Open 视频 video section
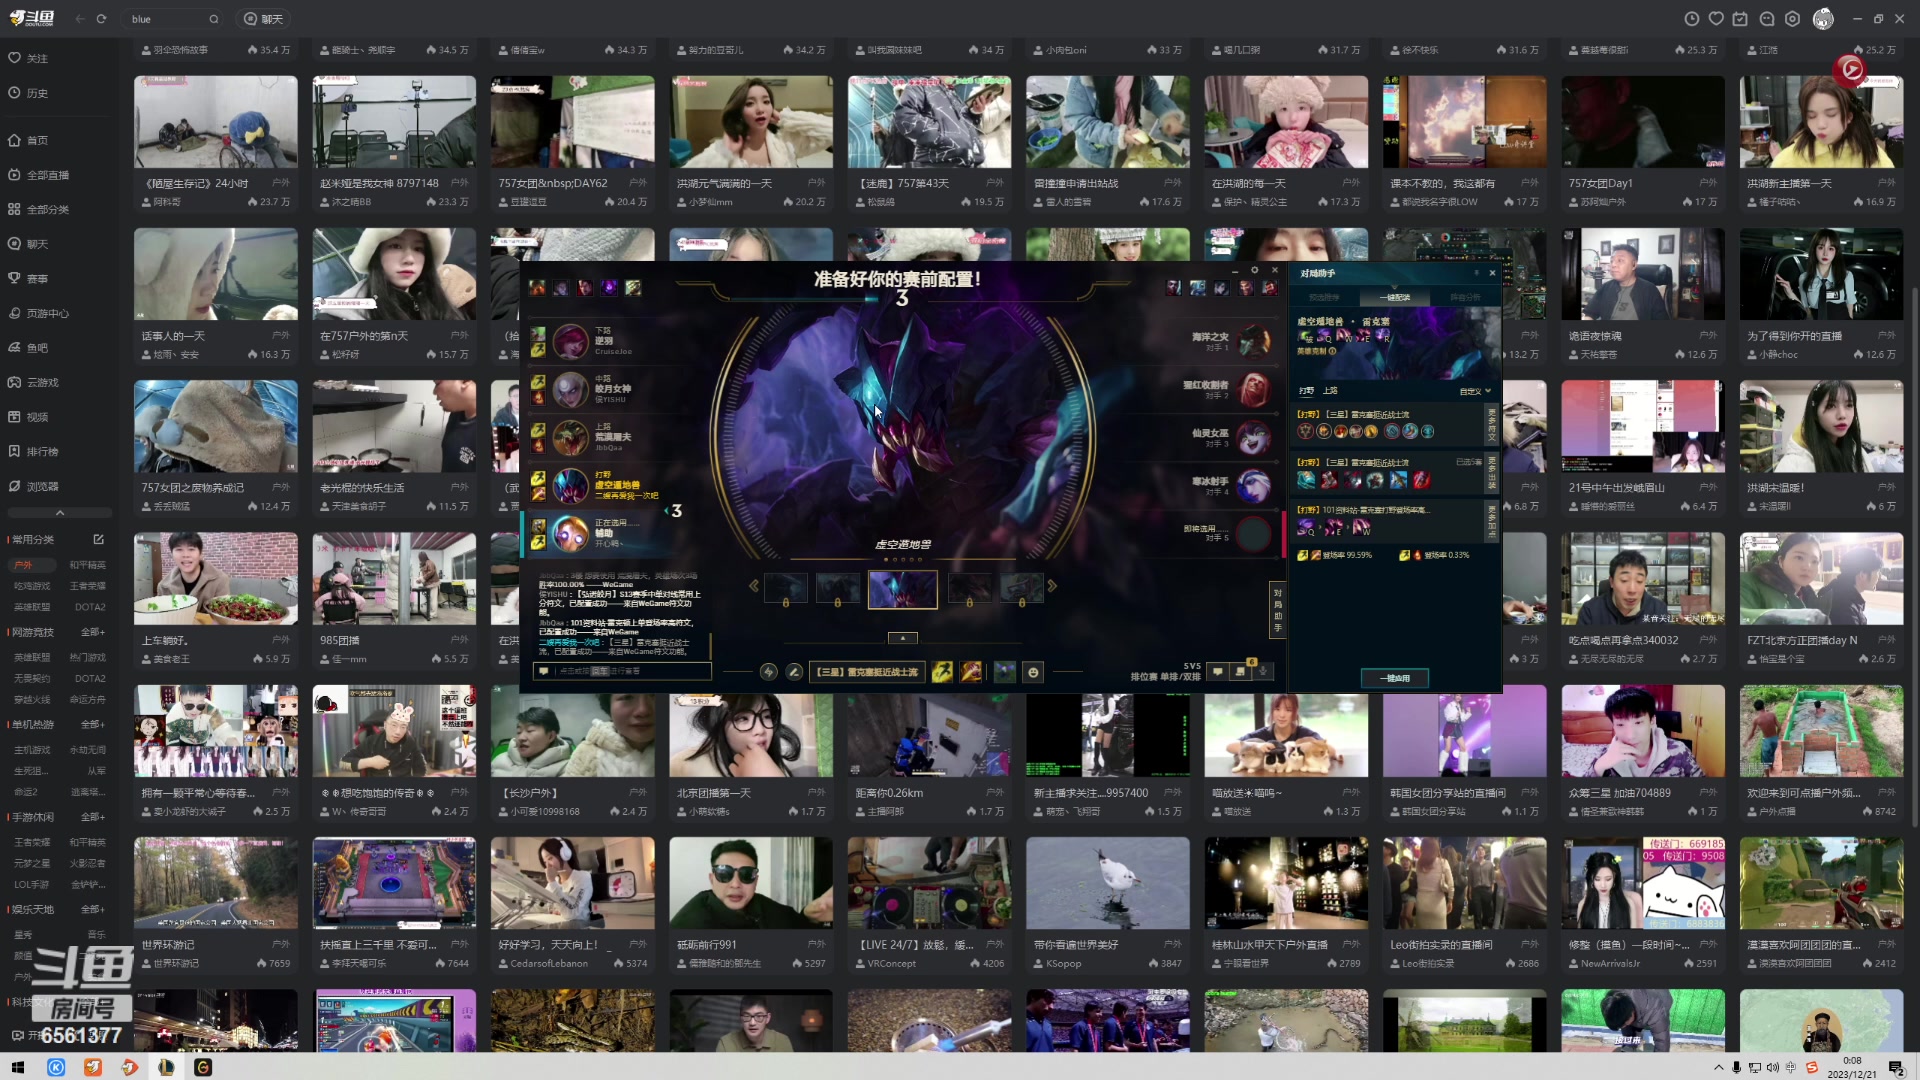The image size is (1920, 1080). (x=29, y=417)
